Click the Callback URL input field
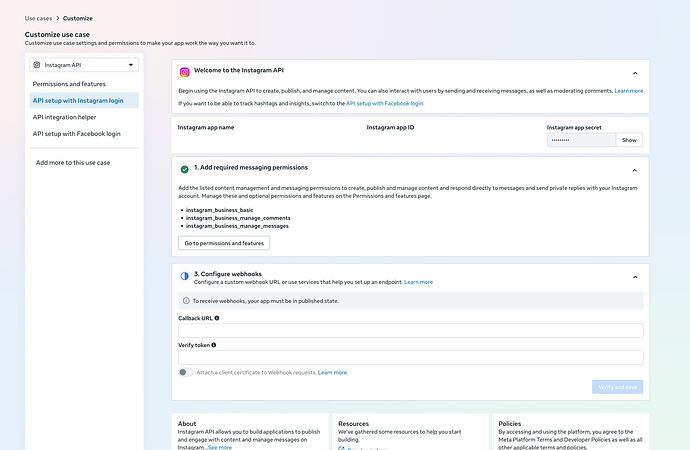 pos(411,331)
